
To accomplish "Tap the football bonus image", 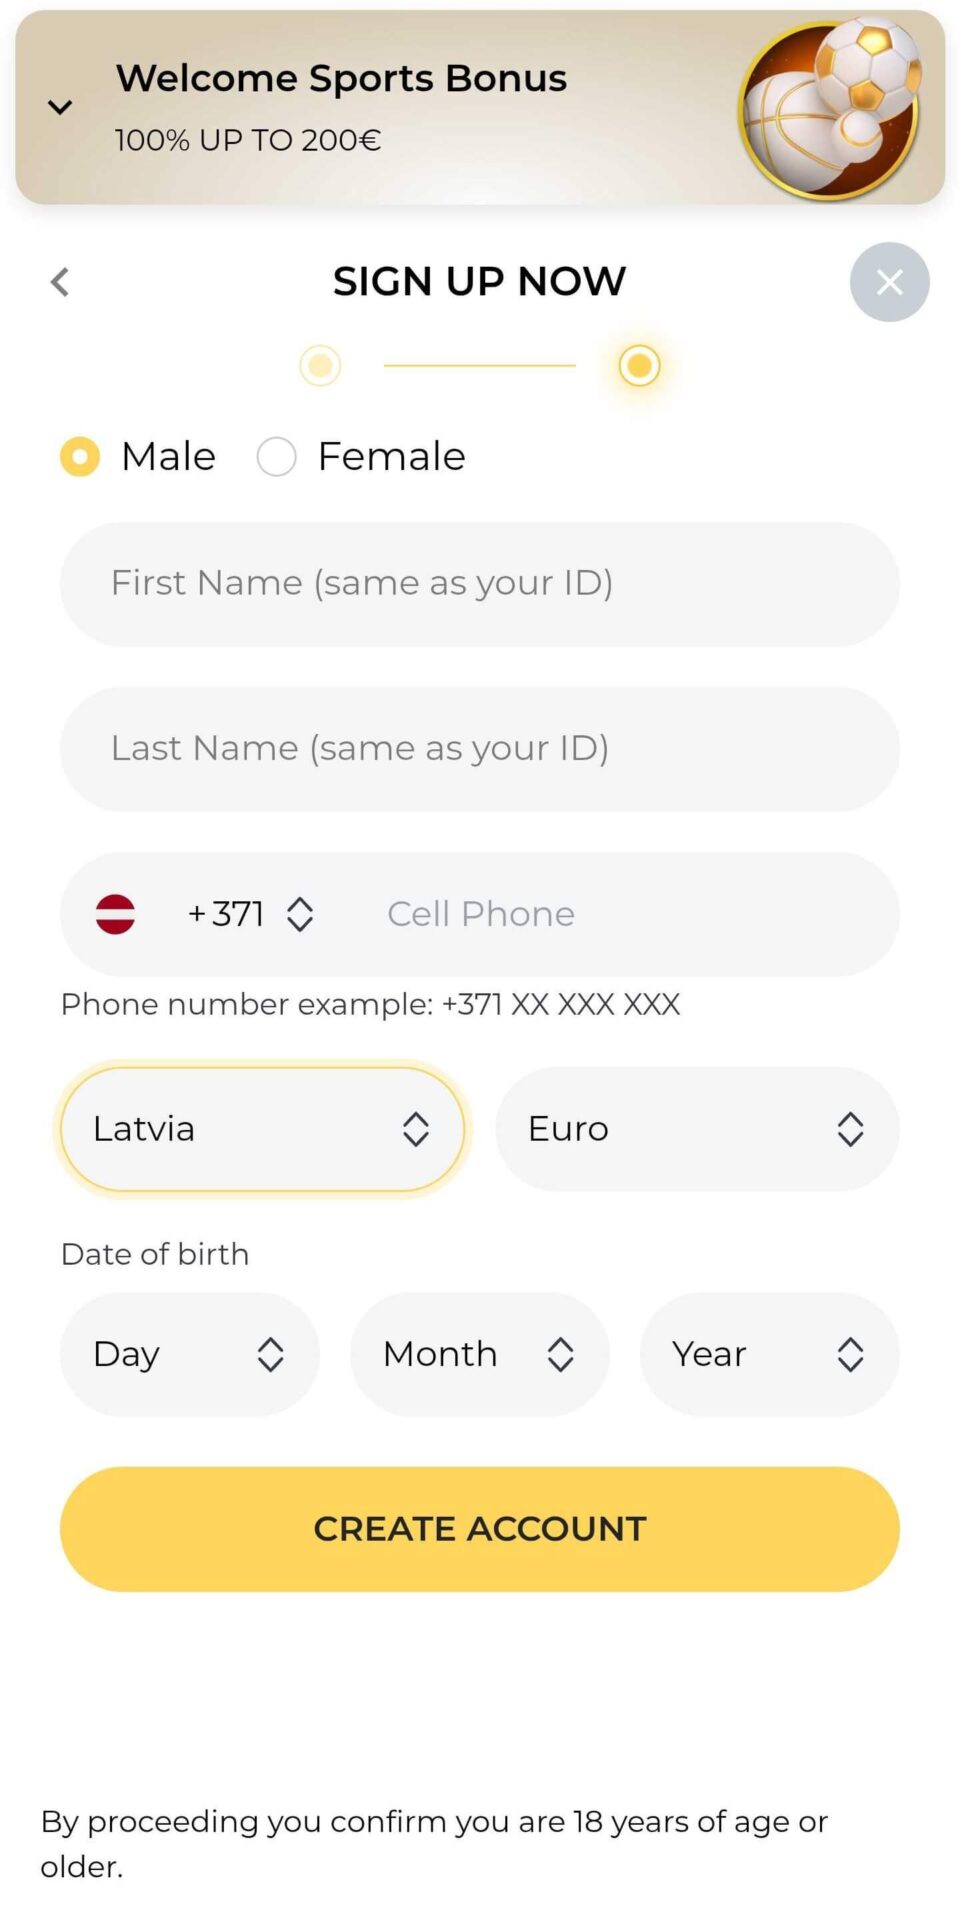I will pyautogui.click(x=830, y=108).
